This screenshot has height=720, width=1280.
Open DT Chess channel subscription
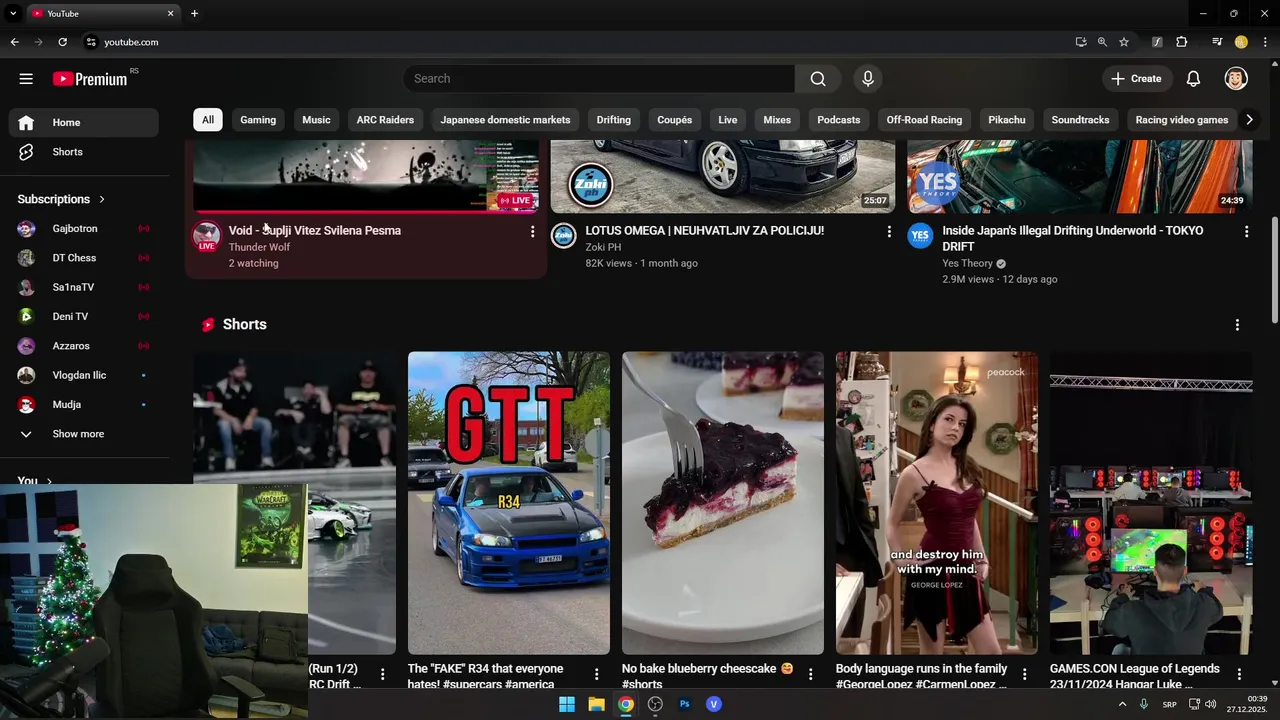(84, 258)
